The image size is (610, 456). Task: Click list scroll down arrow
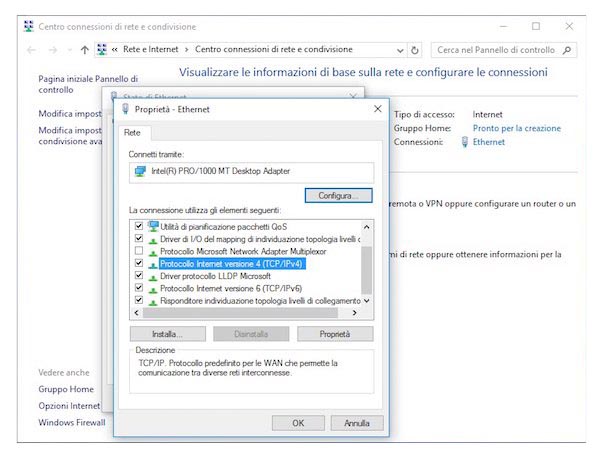pyautogui.click(x=366, y=301)
